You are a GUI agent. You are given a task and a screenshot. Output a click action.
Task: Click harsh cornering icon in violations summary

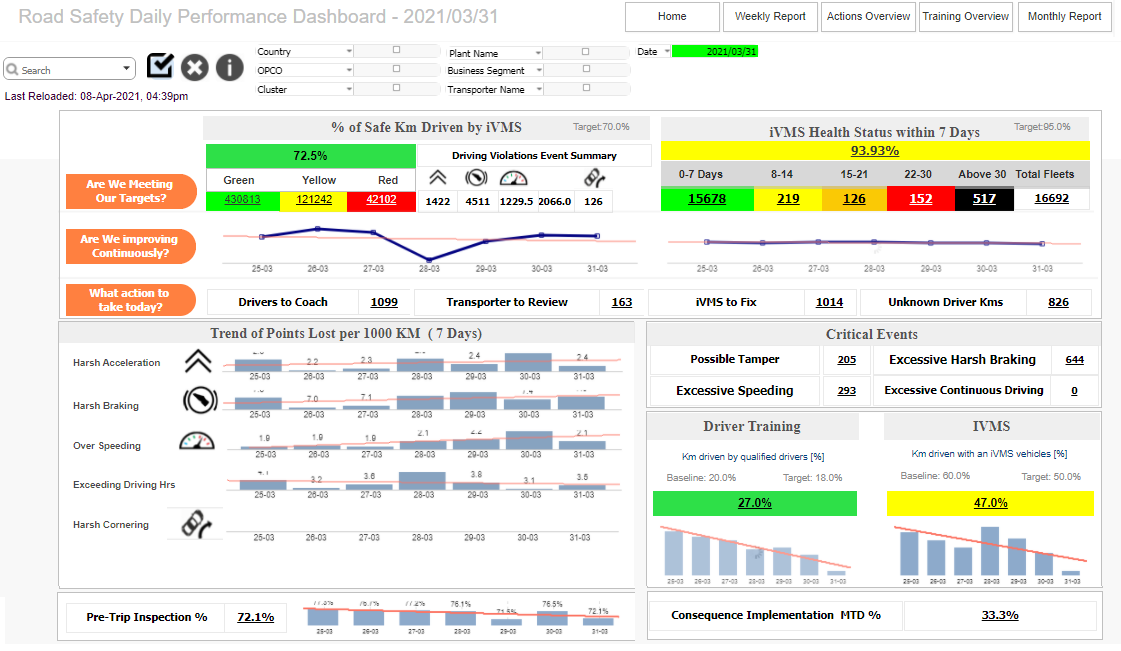tap(594, 178)
